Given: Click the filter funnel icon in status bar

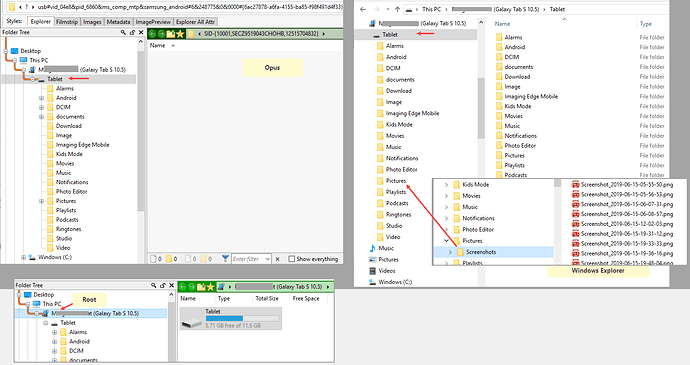Looking at the screenshot, I should point(225,258).
